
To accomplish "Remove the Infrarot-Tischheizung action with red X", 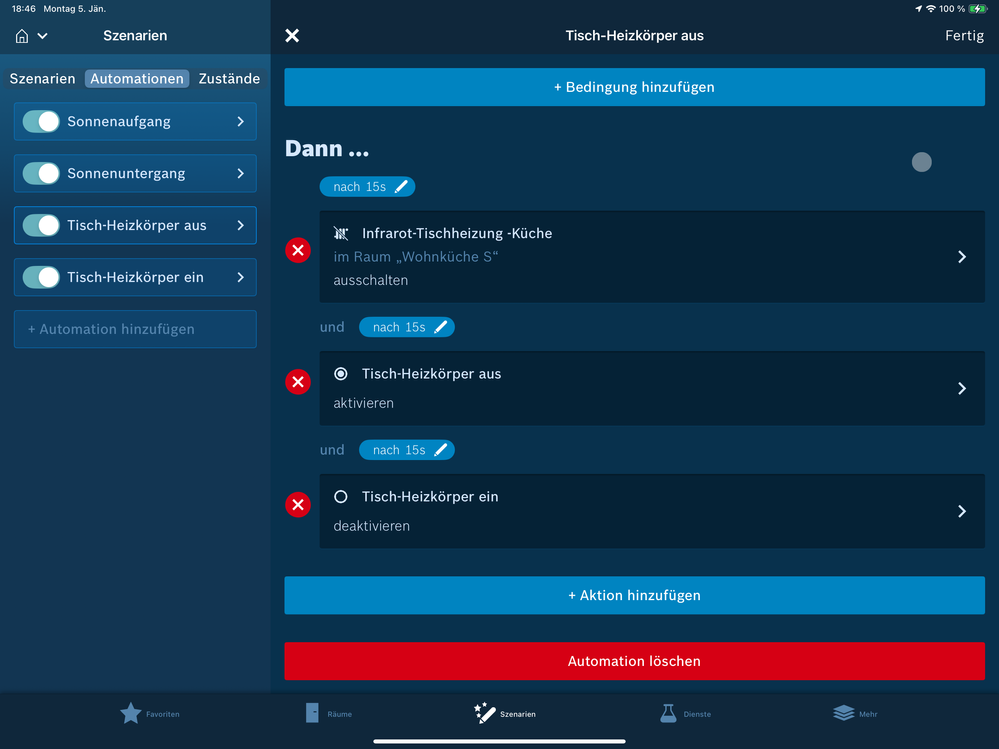I will coord(298,251).
